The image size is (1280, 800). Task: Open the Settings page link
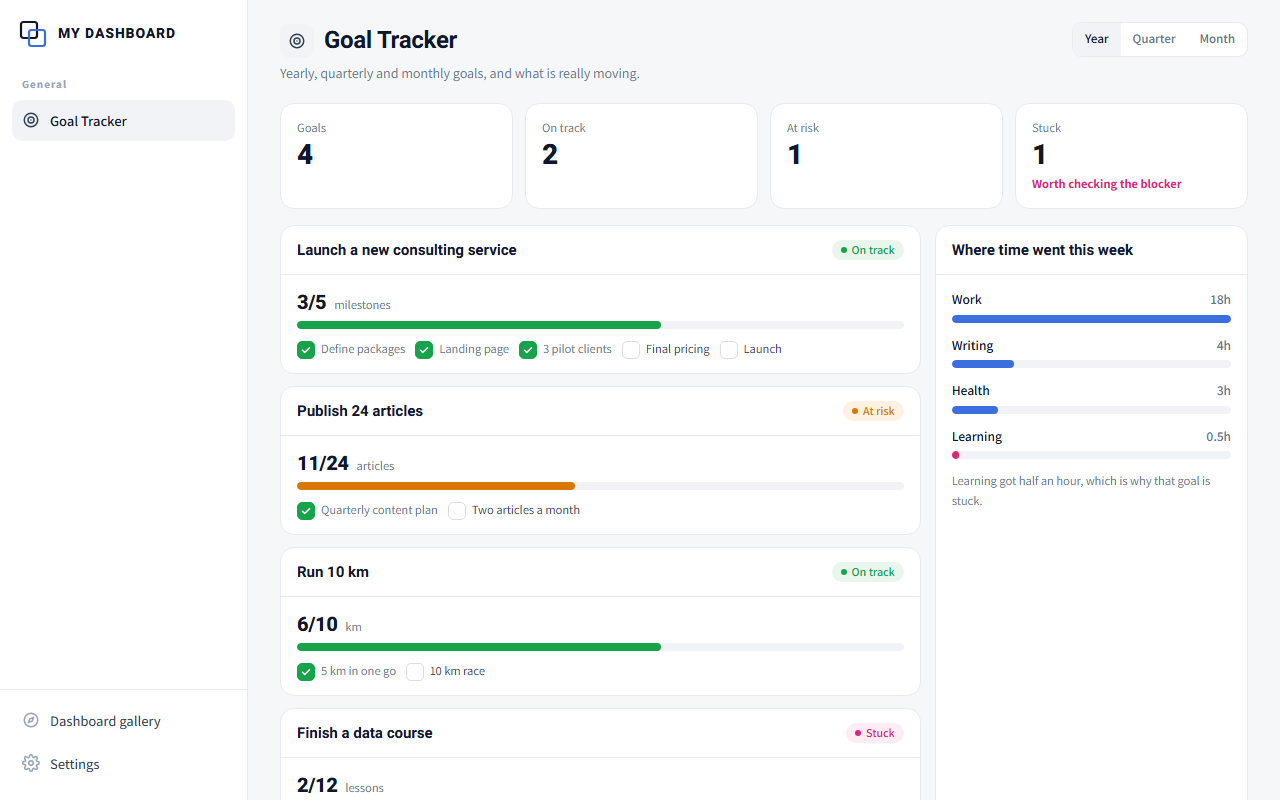(x=123, y=764)
